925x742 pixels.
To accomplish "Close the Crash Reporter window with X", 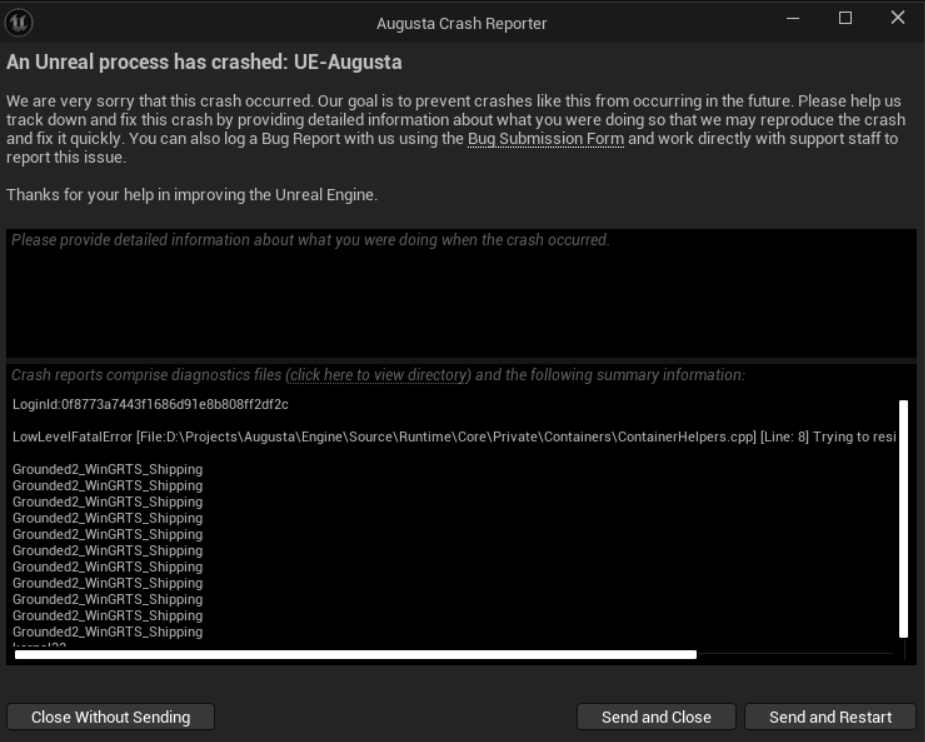I will 898,18.
